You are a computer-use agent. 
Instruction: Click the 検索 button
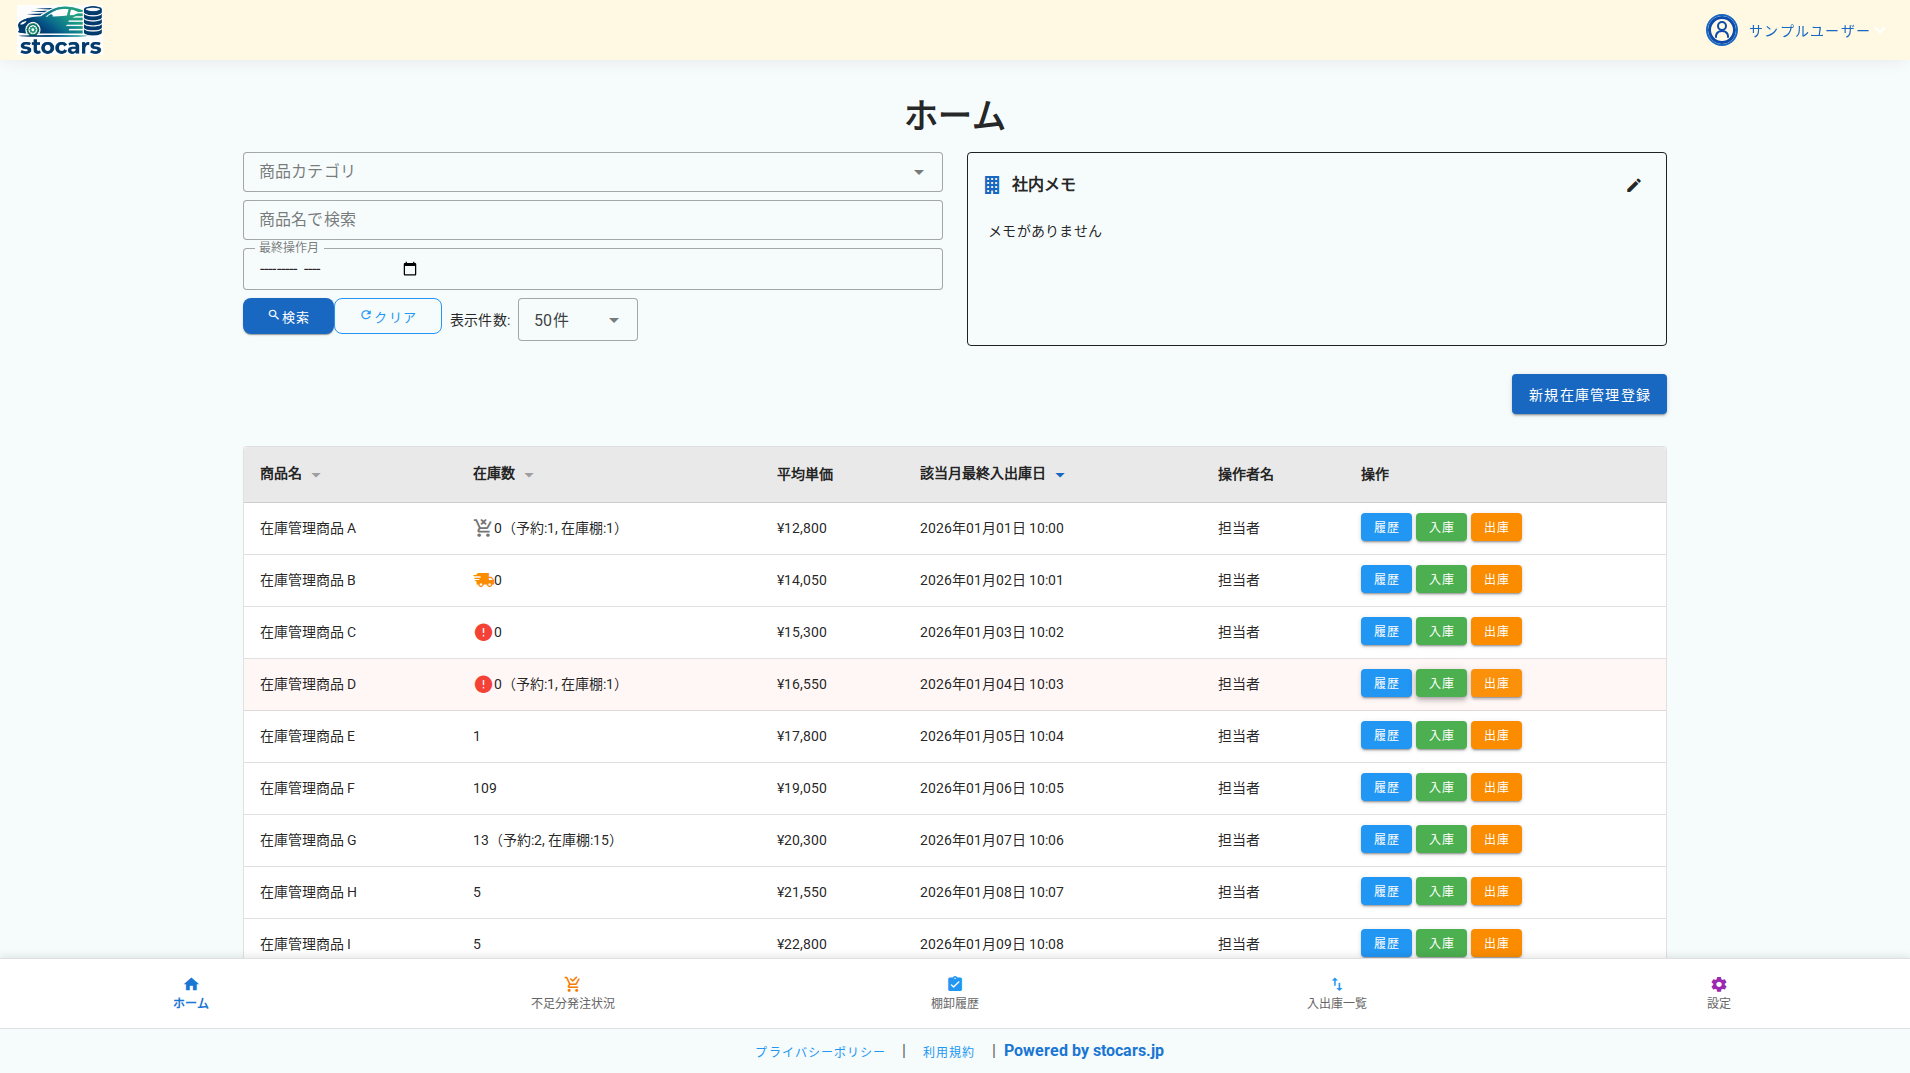pyautogui.click(x=288, y=316)
